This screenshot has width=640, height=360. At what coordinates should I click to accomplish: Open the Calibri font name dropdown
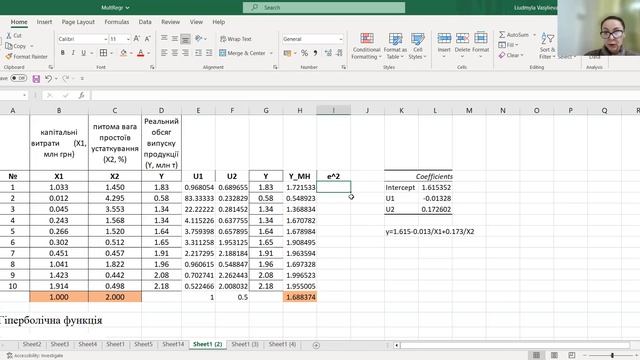(x=106, y=39)
